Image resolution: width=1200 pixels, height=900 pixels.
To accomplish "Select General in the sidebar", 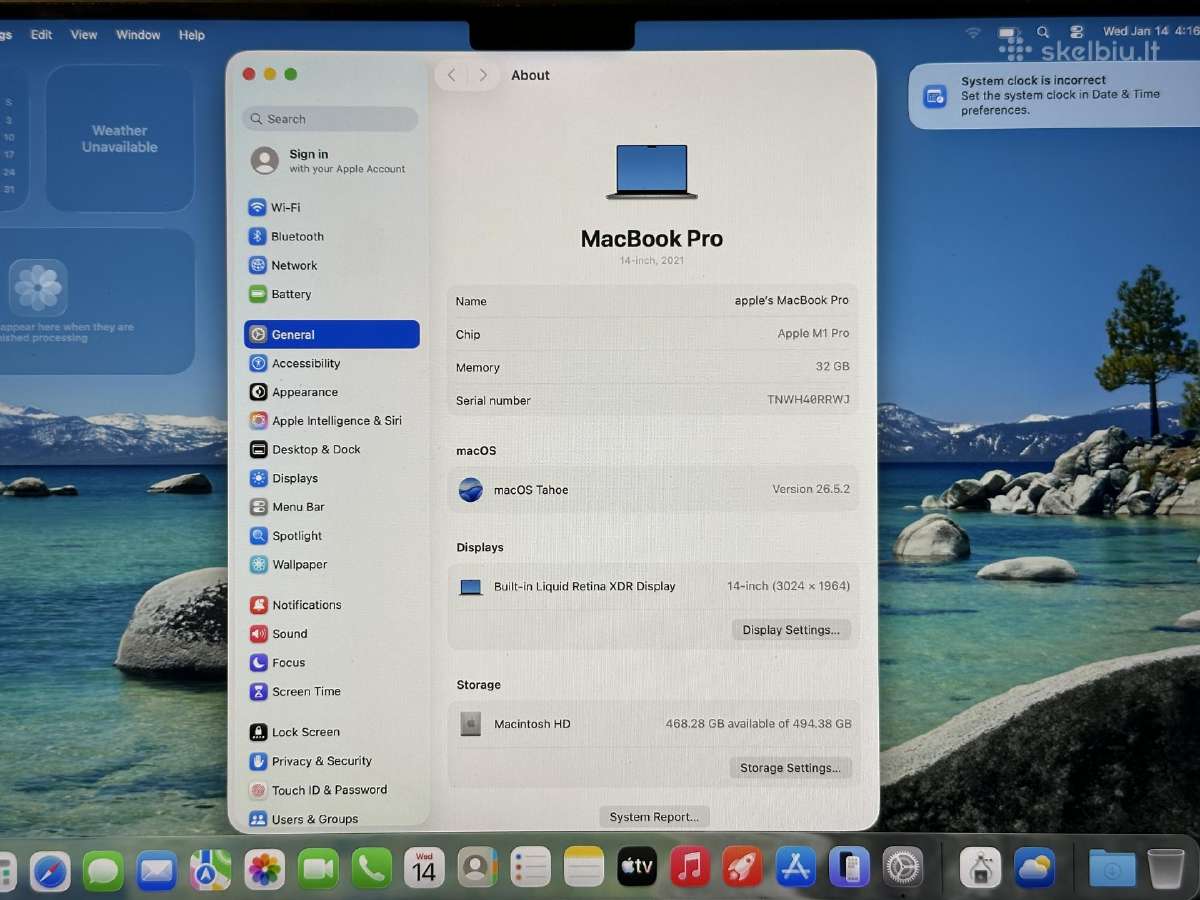I will click(332, 334).
